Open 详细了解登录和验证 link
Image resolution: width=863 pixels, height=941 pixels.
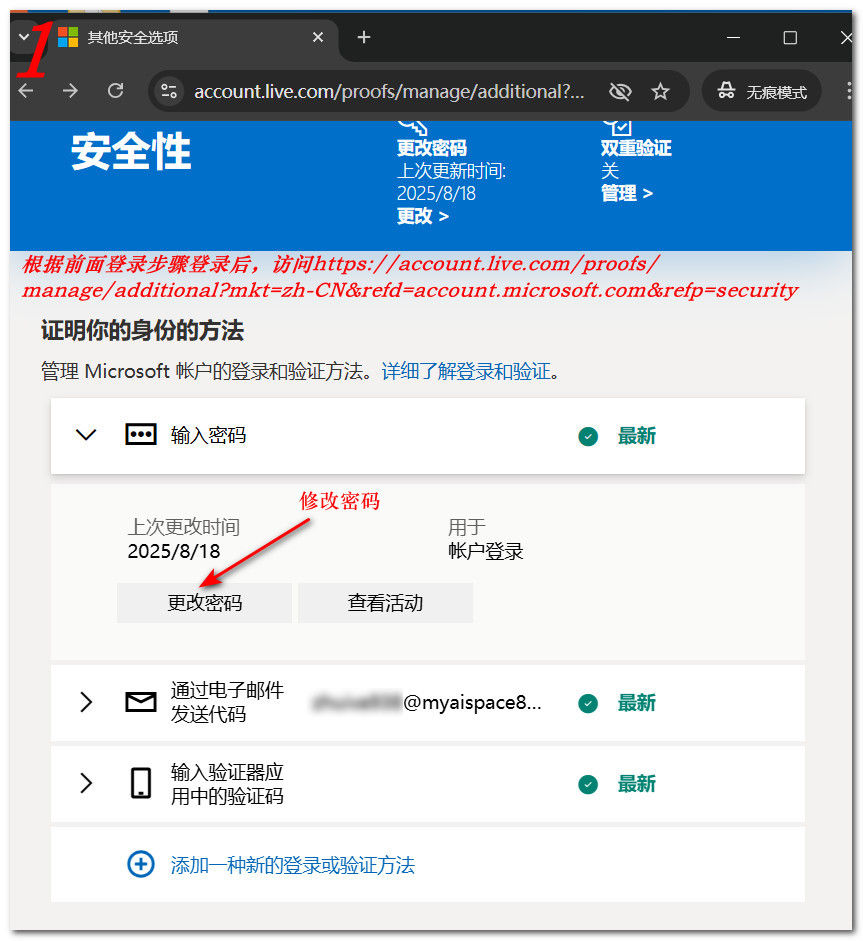click(x=466, y=371)
